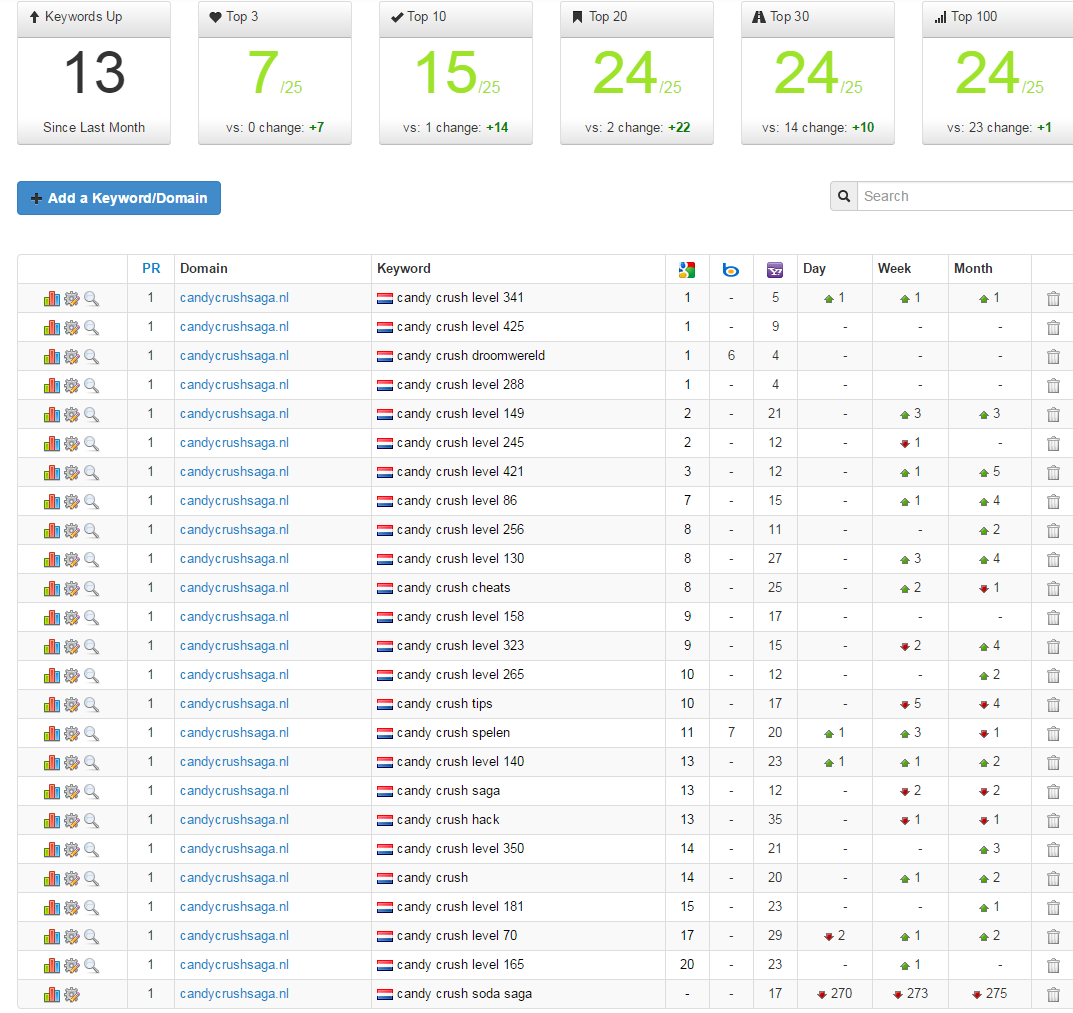The height and width of the screenshot is (1013, 1073).
Task: Open chart icon for candy crush level 86
Action: [x=51, y=502]
